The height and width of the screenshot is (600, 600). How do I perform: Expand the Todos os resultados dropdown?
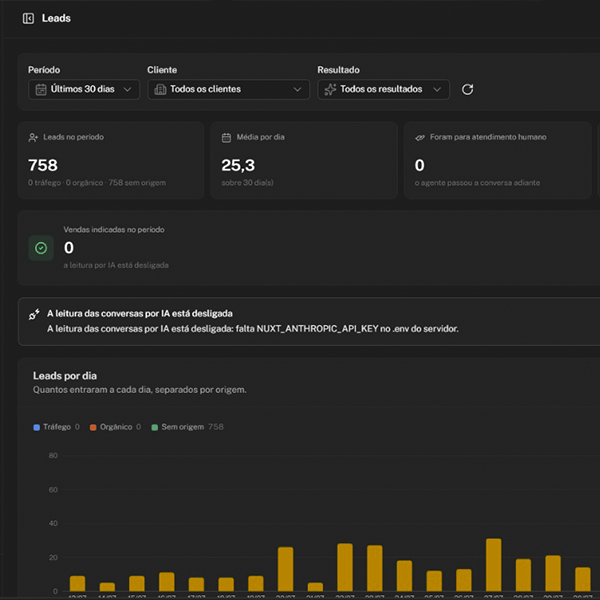point(383,90)
